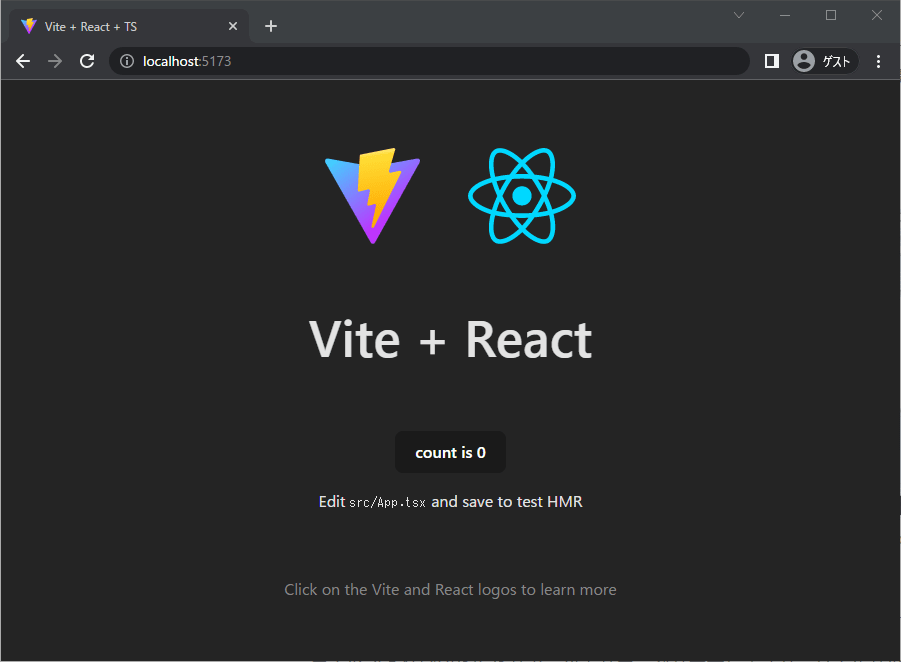The image size is (901, 662).
Task: Select the Vite + React + TS tab
Action: point(120,25)
